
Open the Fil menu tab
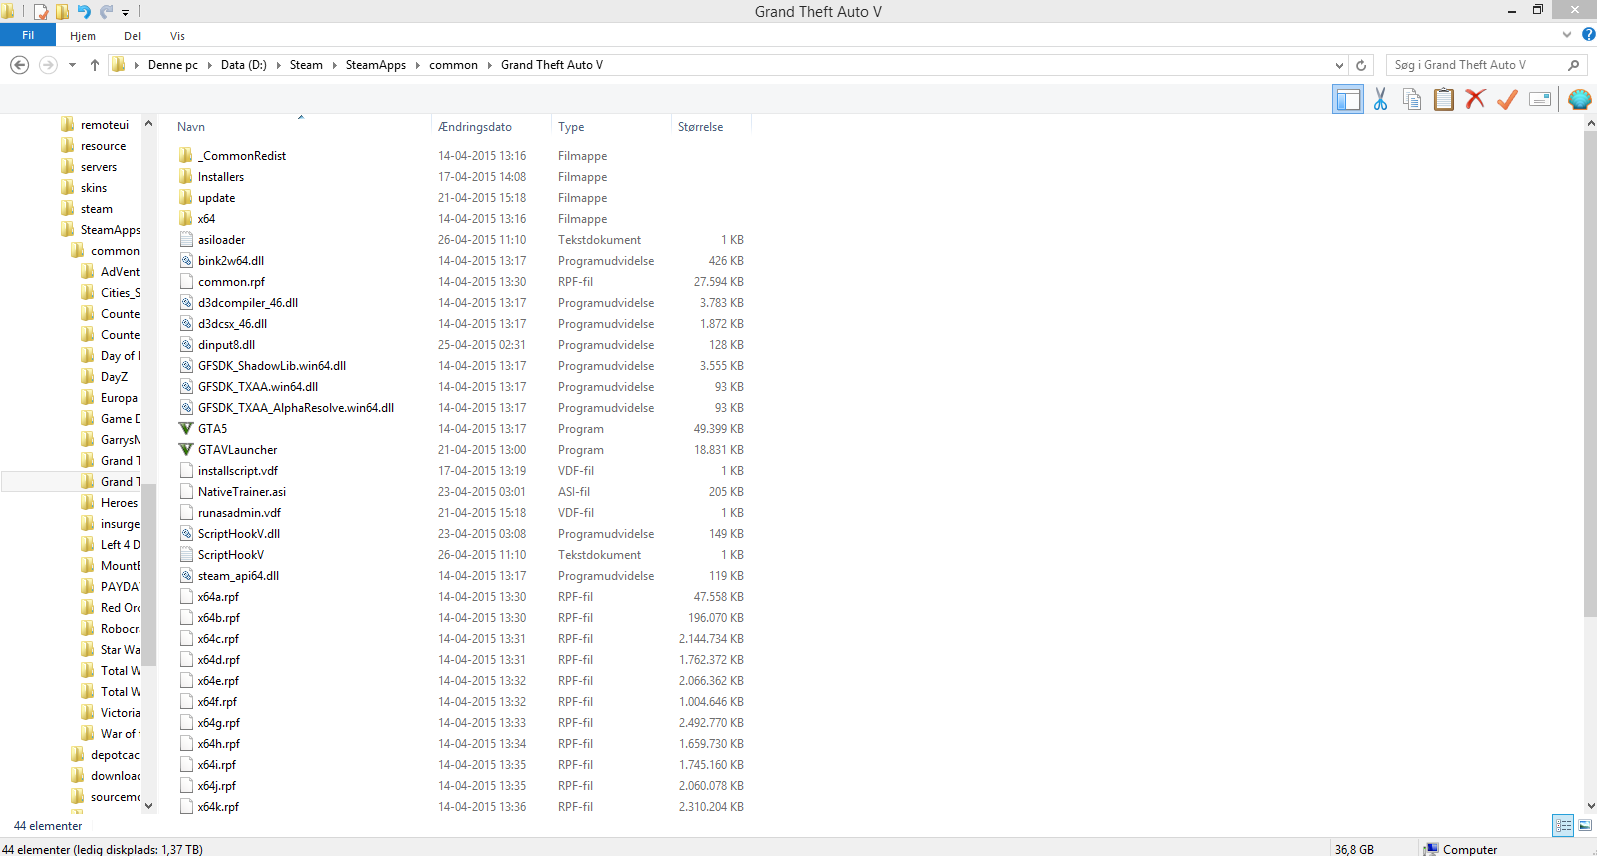click(x=28, y=35)
